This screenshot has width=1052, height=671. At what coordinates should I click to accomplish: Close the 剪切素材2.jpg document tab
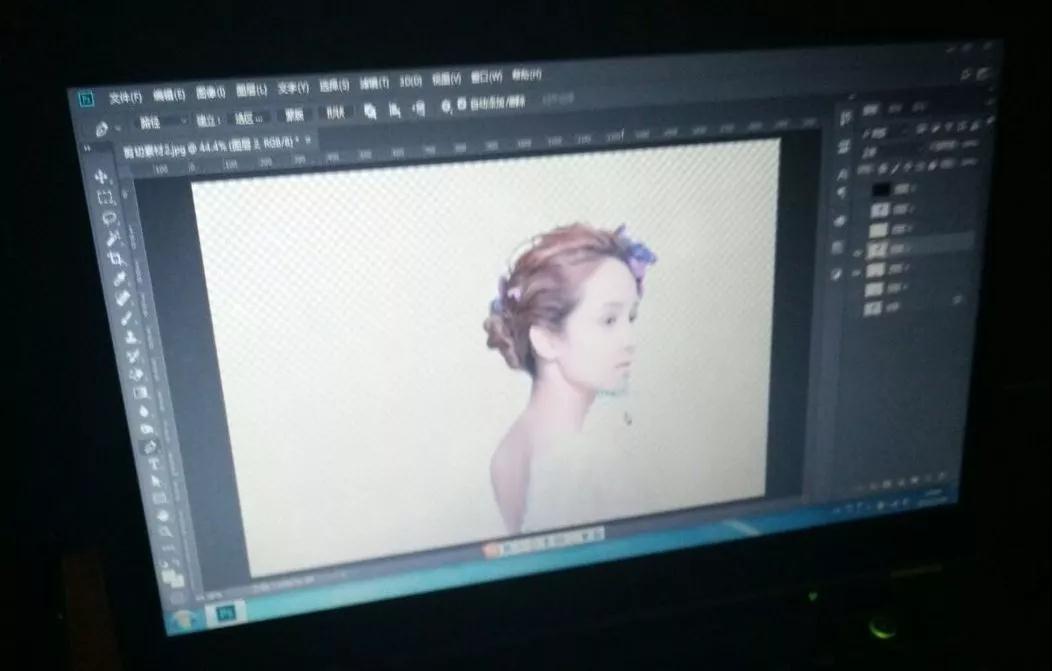[309, 140]
